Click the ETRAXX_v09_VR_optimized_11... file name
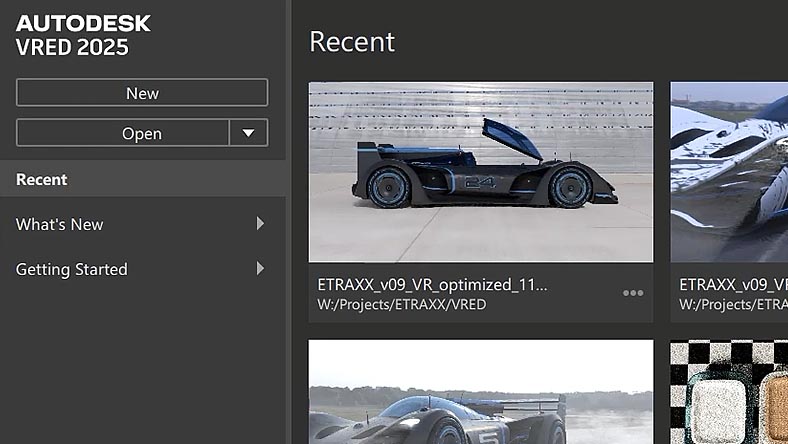This screenshot has width=788, height=444. coord(432,285)
